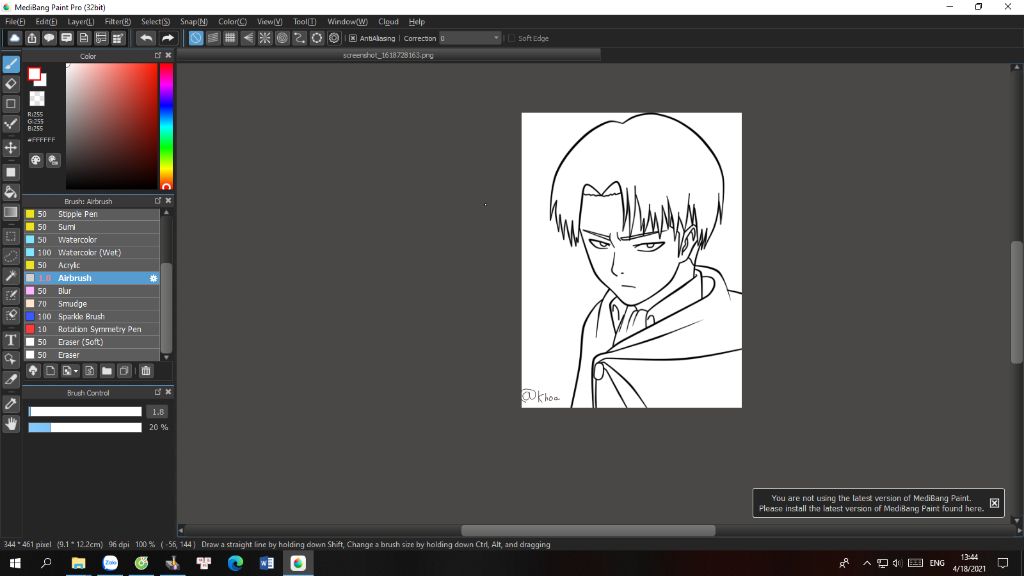This screenshot has height=576, width=1024.
Task: Enable the parallel lines snap
Action: pyautogui.click(x=213, y=38)
